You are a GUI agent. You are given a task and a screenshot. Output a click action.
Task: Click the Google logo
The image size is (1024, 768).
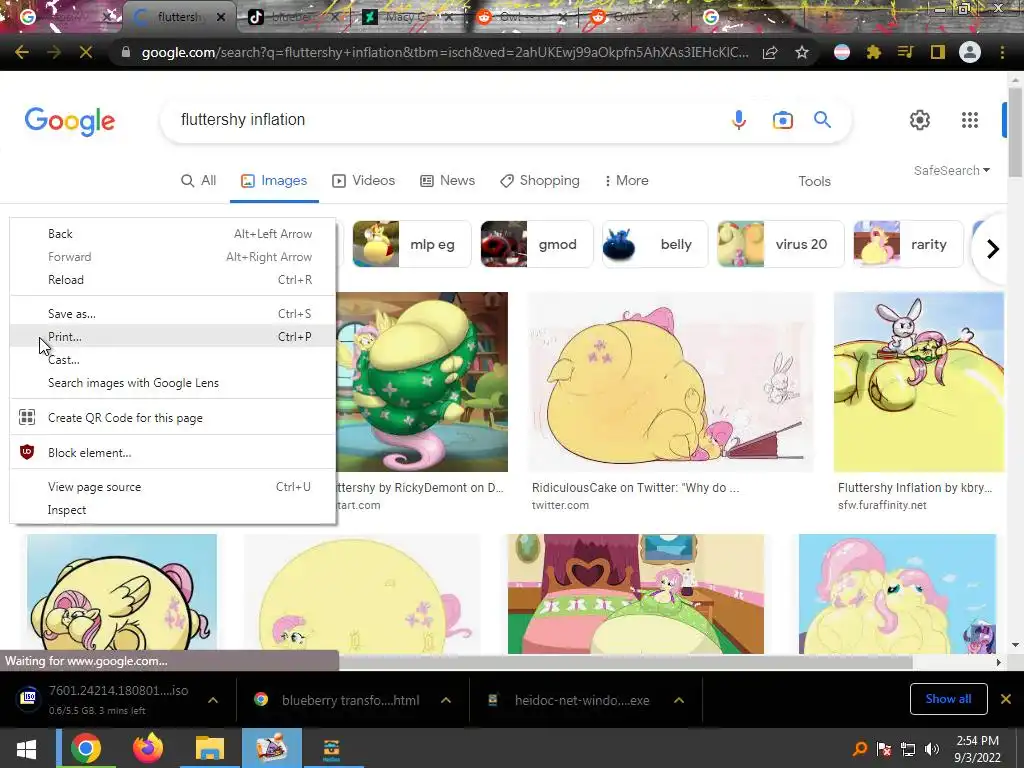click(x=70, y=121)
